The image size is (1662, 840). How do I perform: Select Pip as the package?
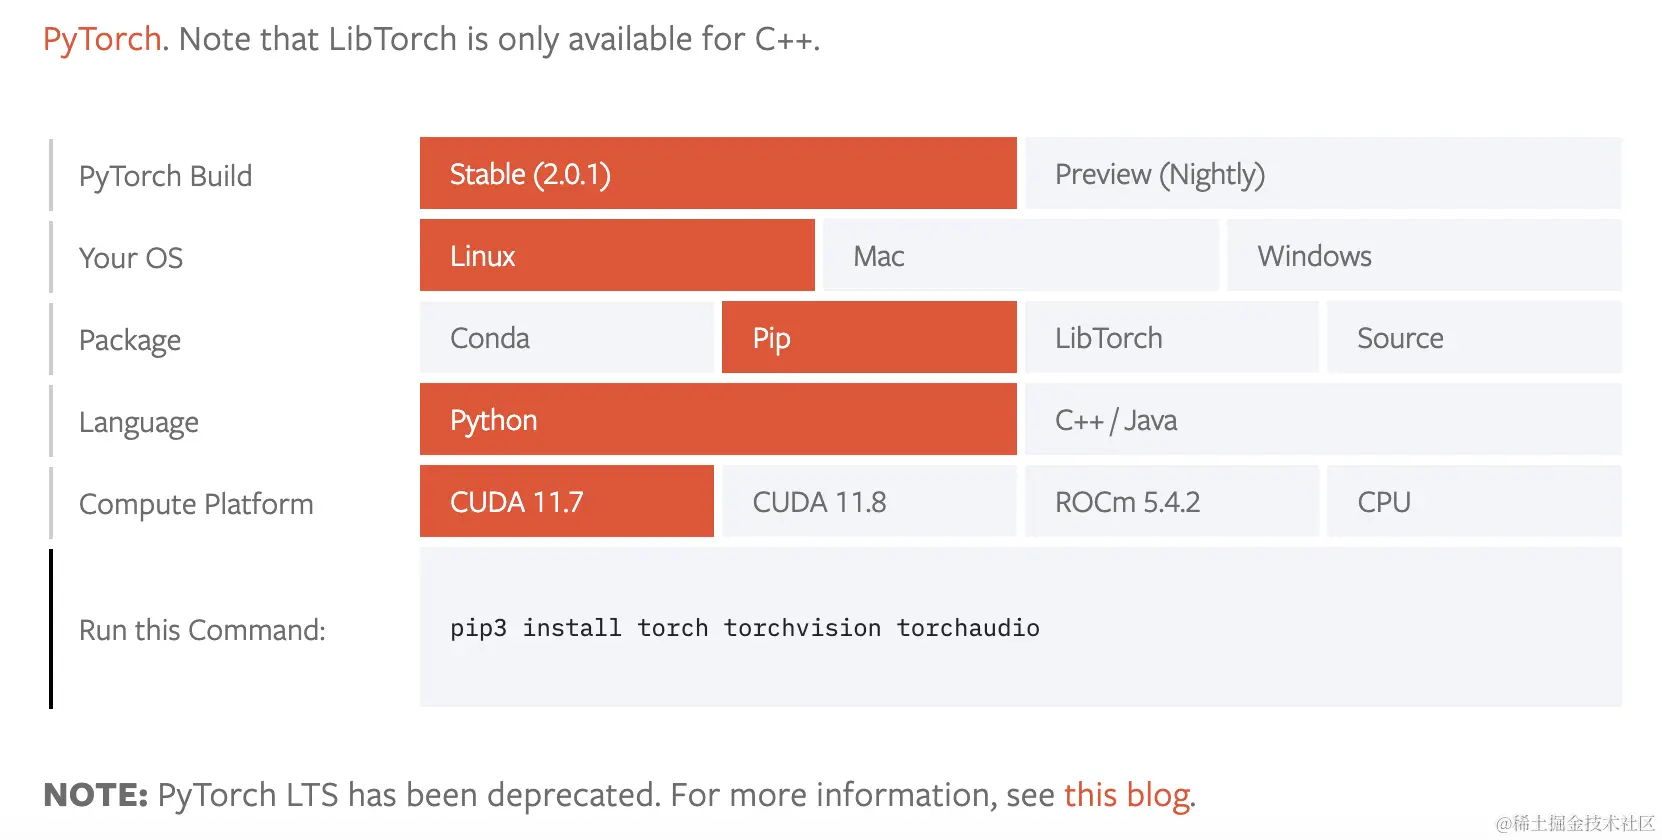869,337
